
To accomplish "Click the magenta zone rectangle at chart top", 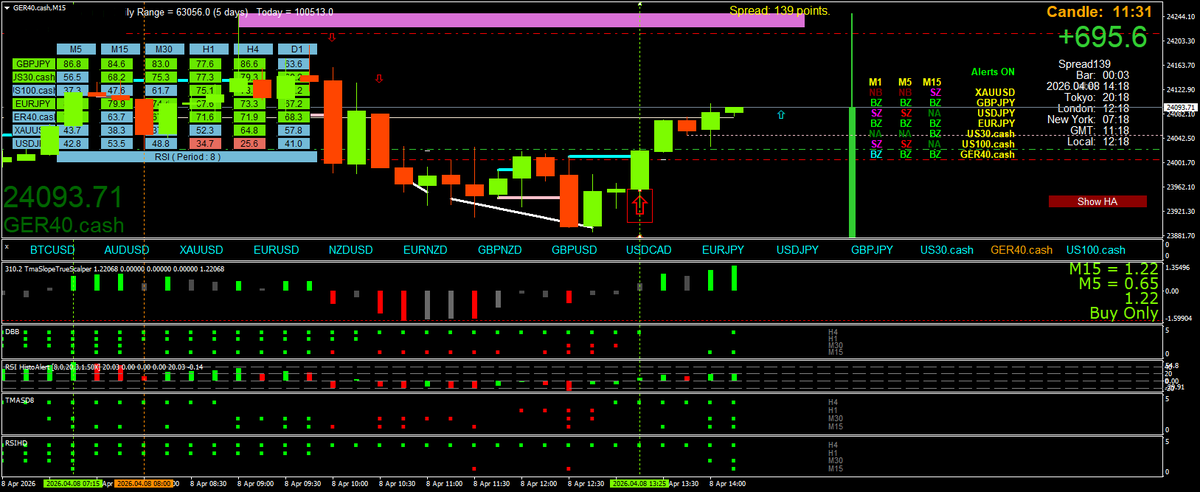I will pyautogui.click(x=522, y=21).
